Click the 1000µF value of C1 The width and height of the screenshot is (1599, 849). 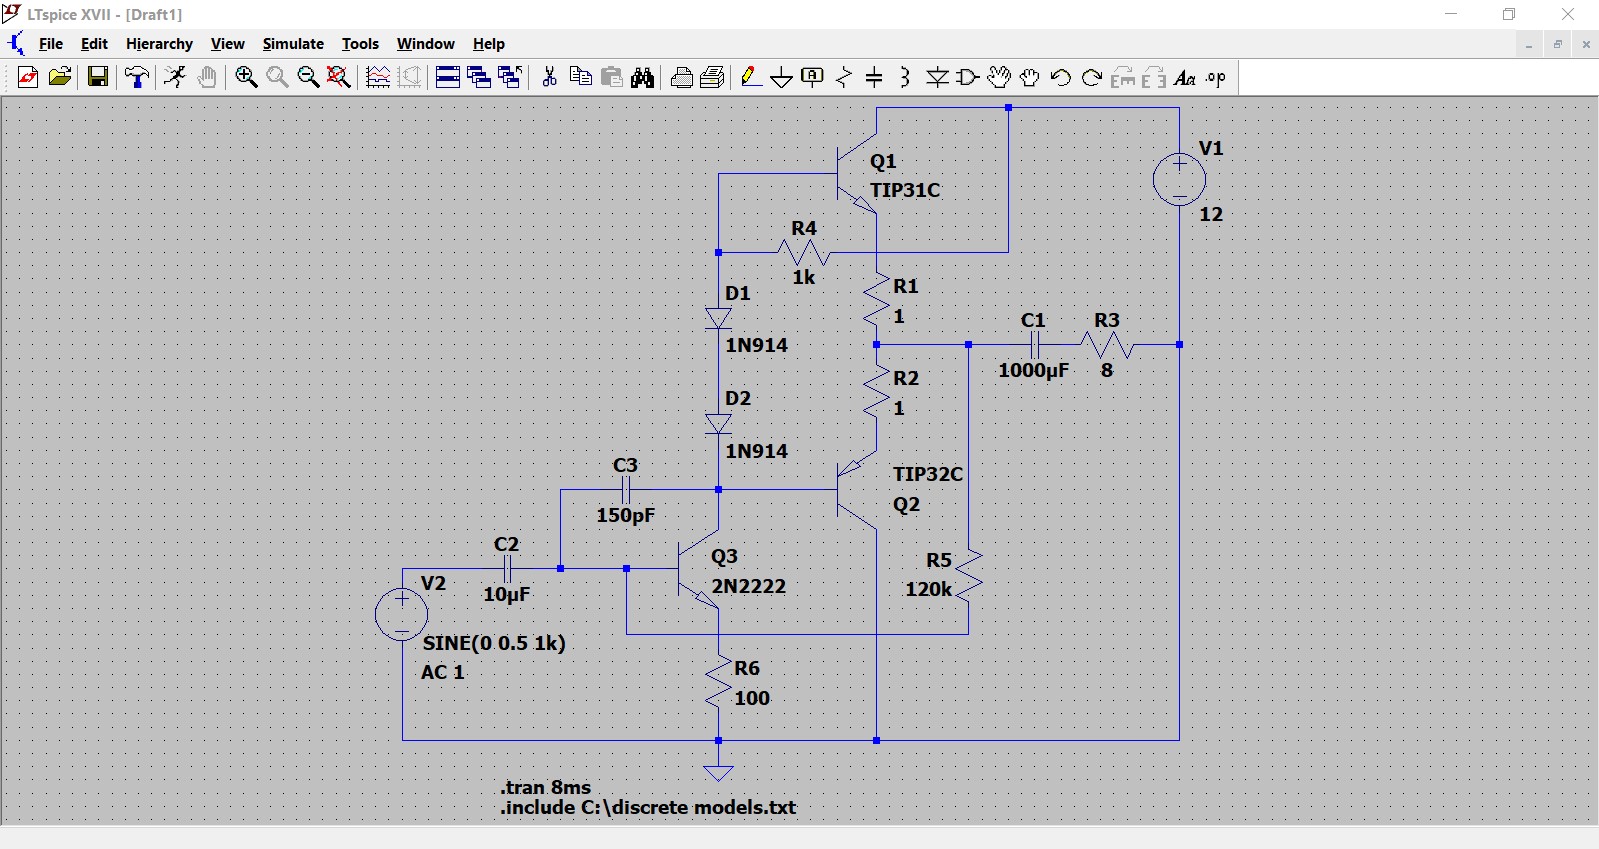[1034, 370]
